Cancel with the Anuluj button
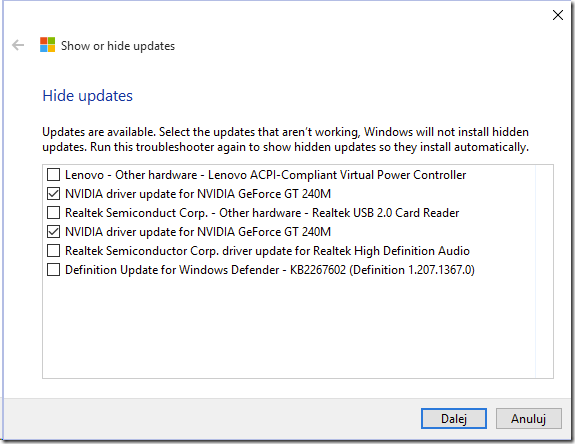Screen dimensions: 575x444 click(528, 418)
